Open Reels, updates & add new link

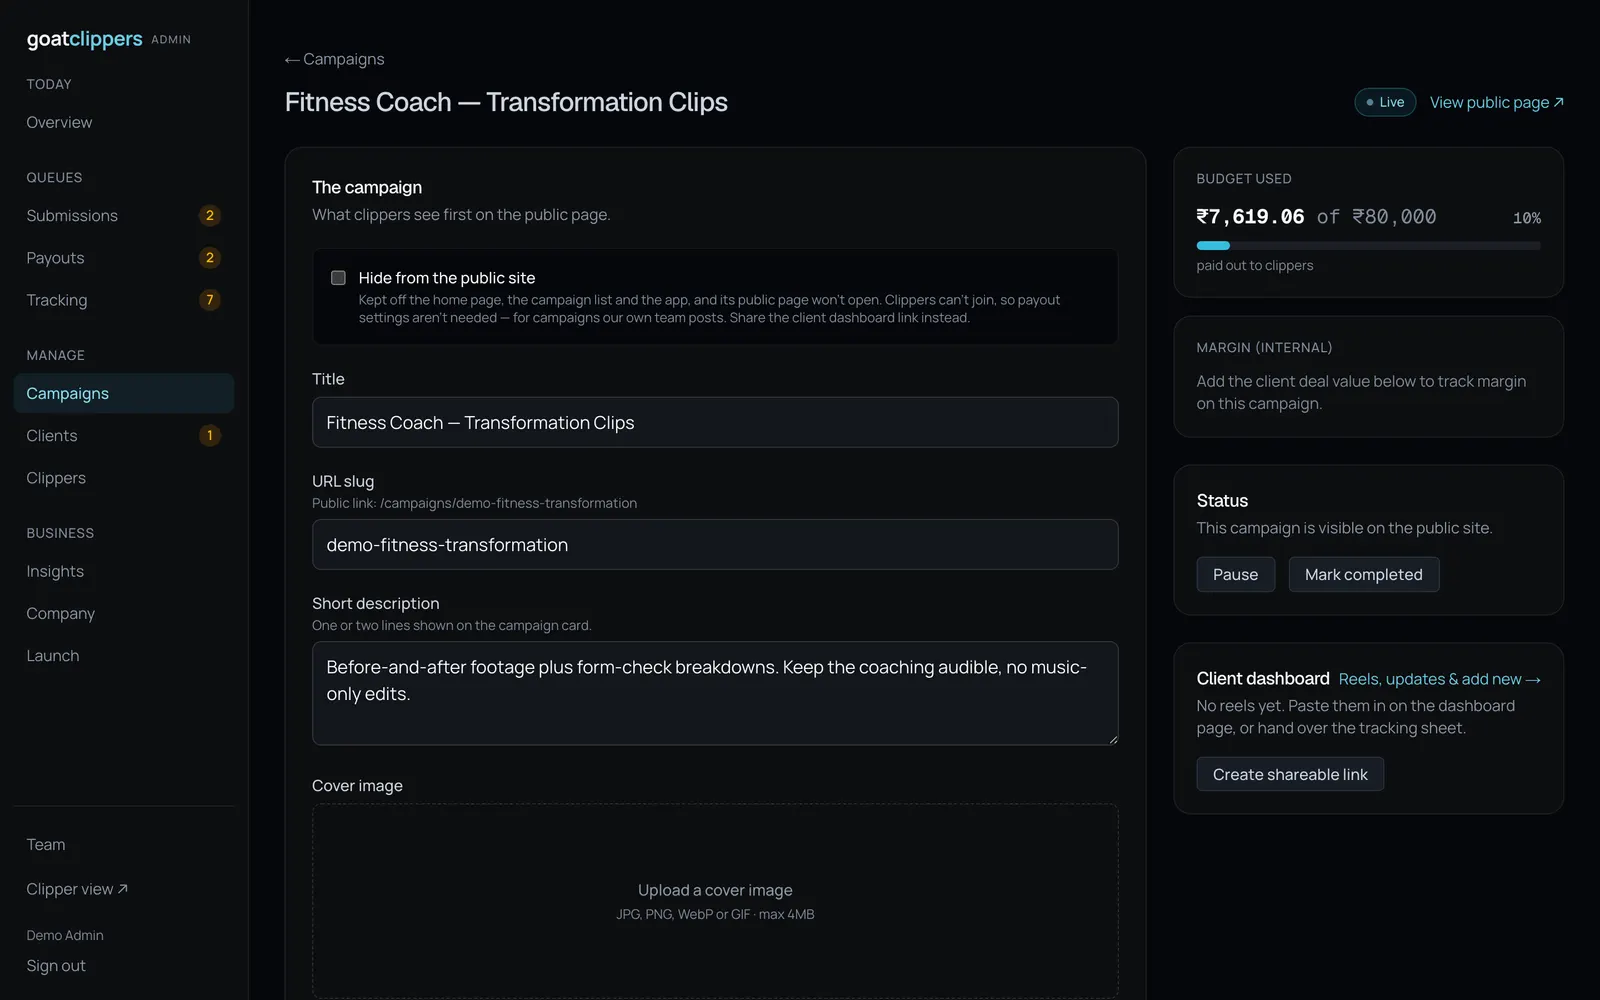1439,679
